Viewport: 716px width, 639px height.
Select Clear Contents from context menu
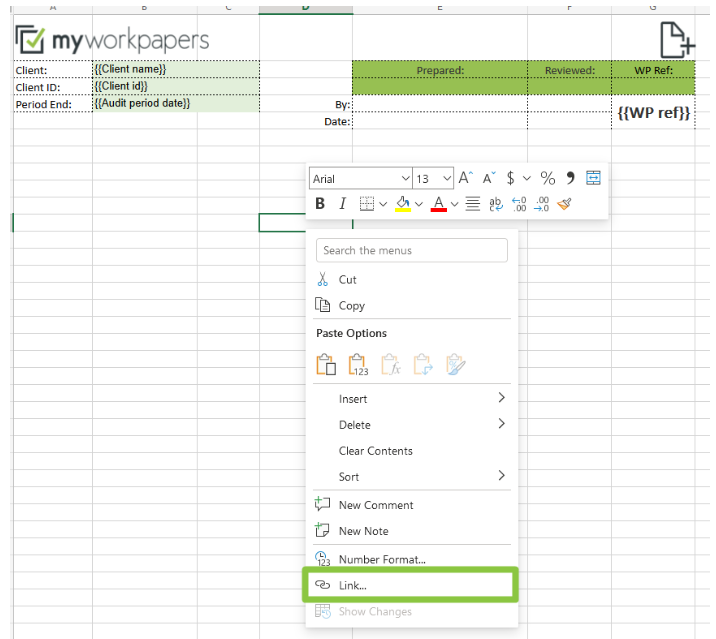pos(375,451)
